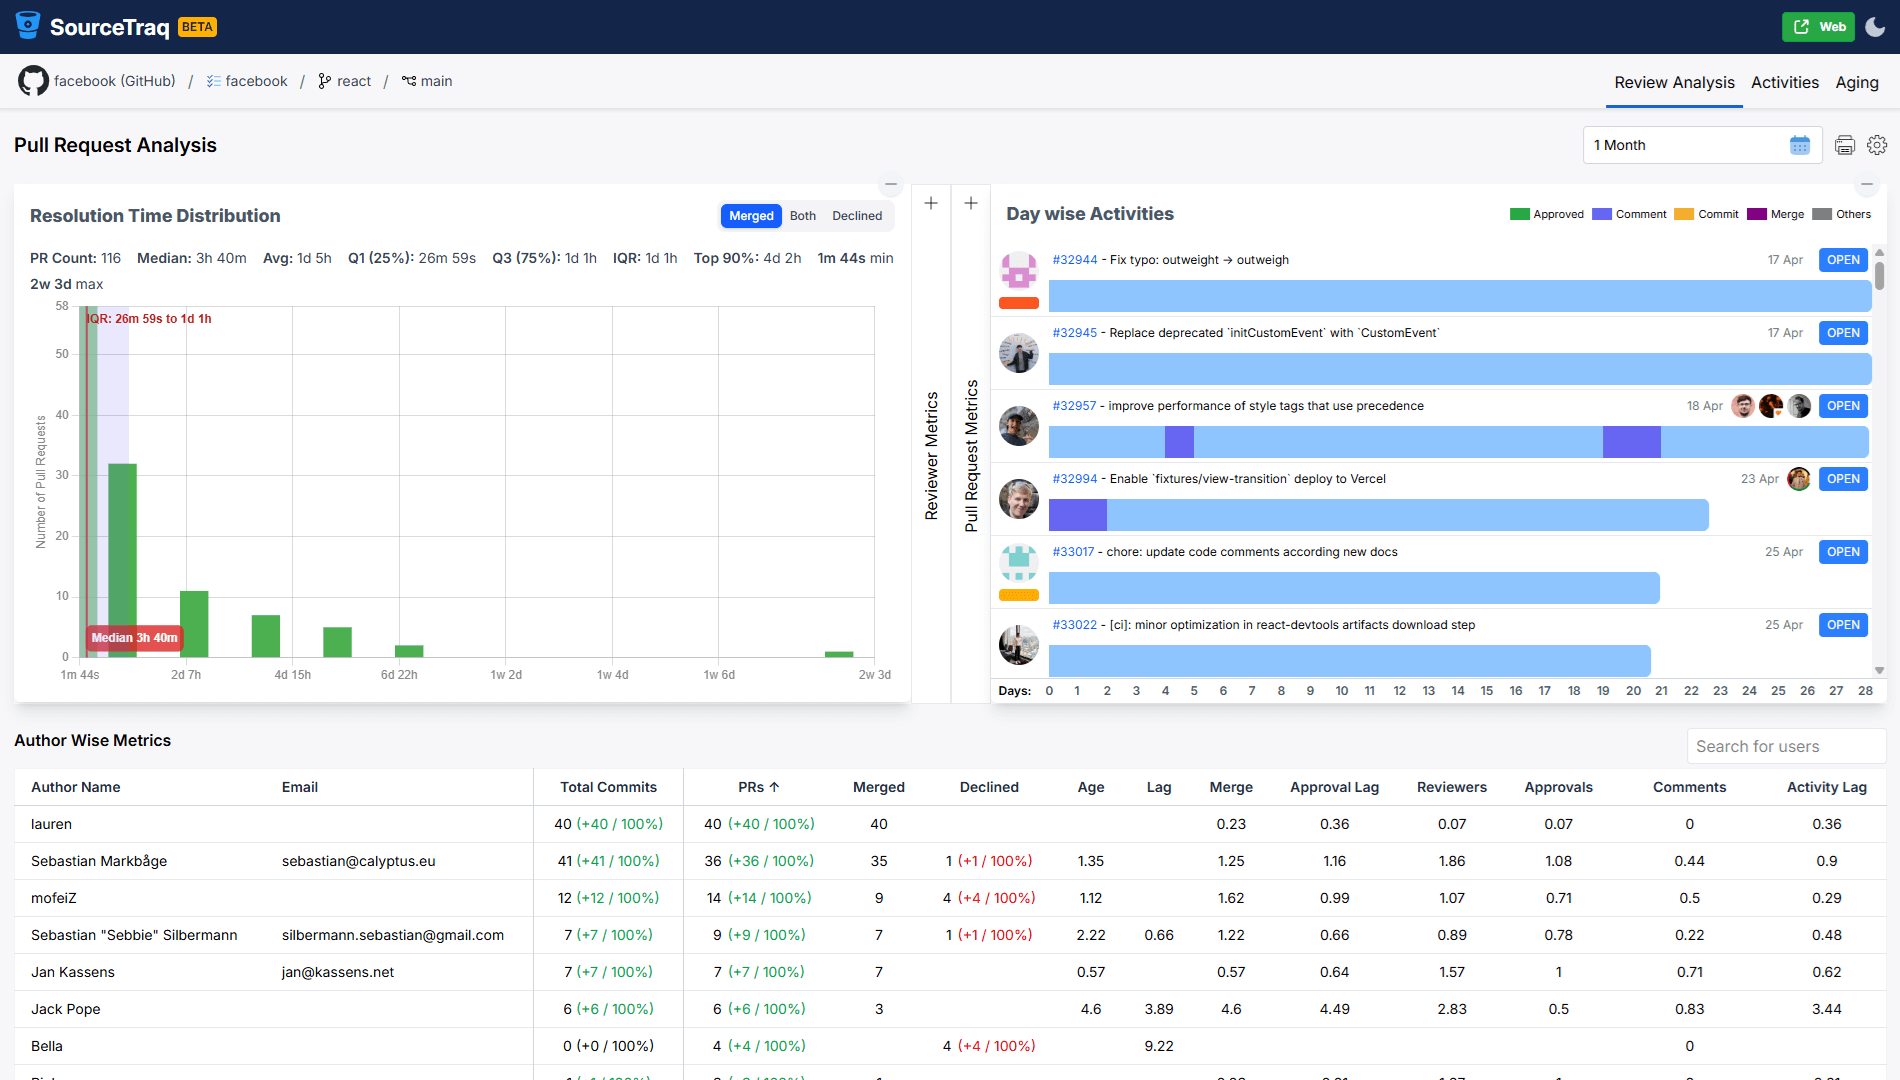Click the calendar icon in the date range field
Image resolution: width=1900 pixels, height=1080 pixels.
tap(1799, 145)
